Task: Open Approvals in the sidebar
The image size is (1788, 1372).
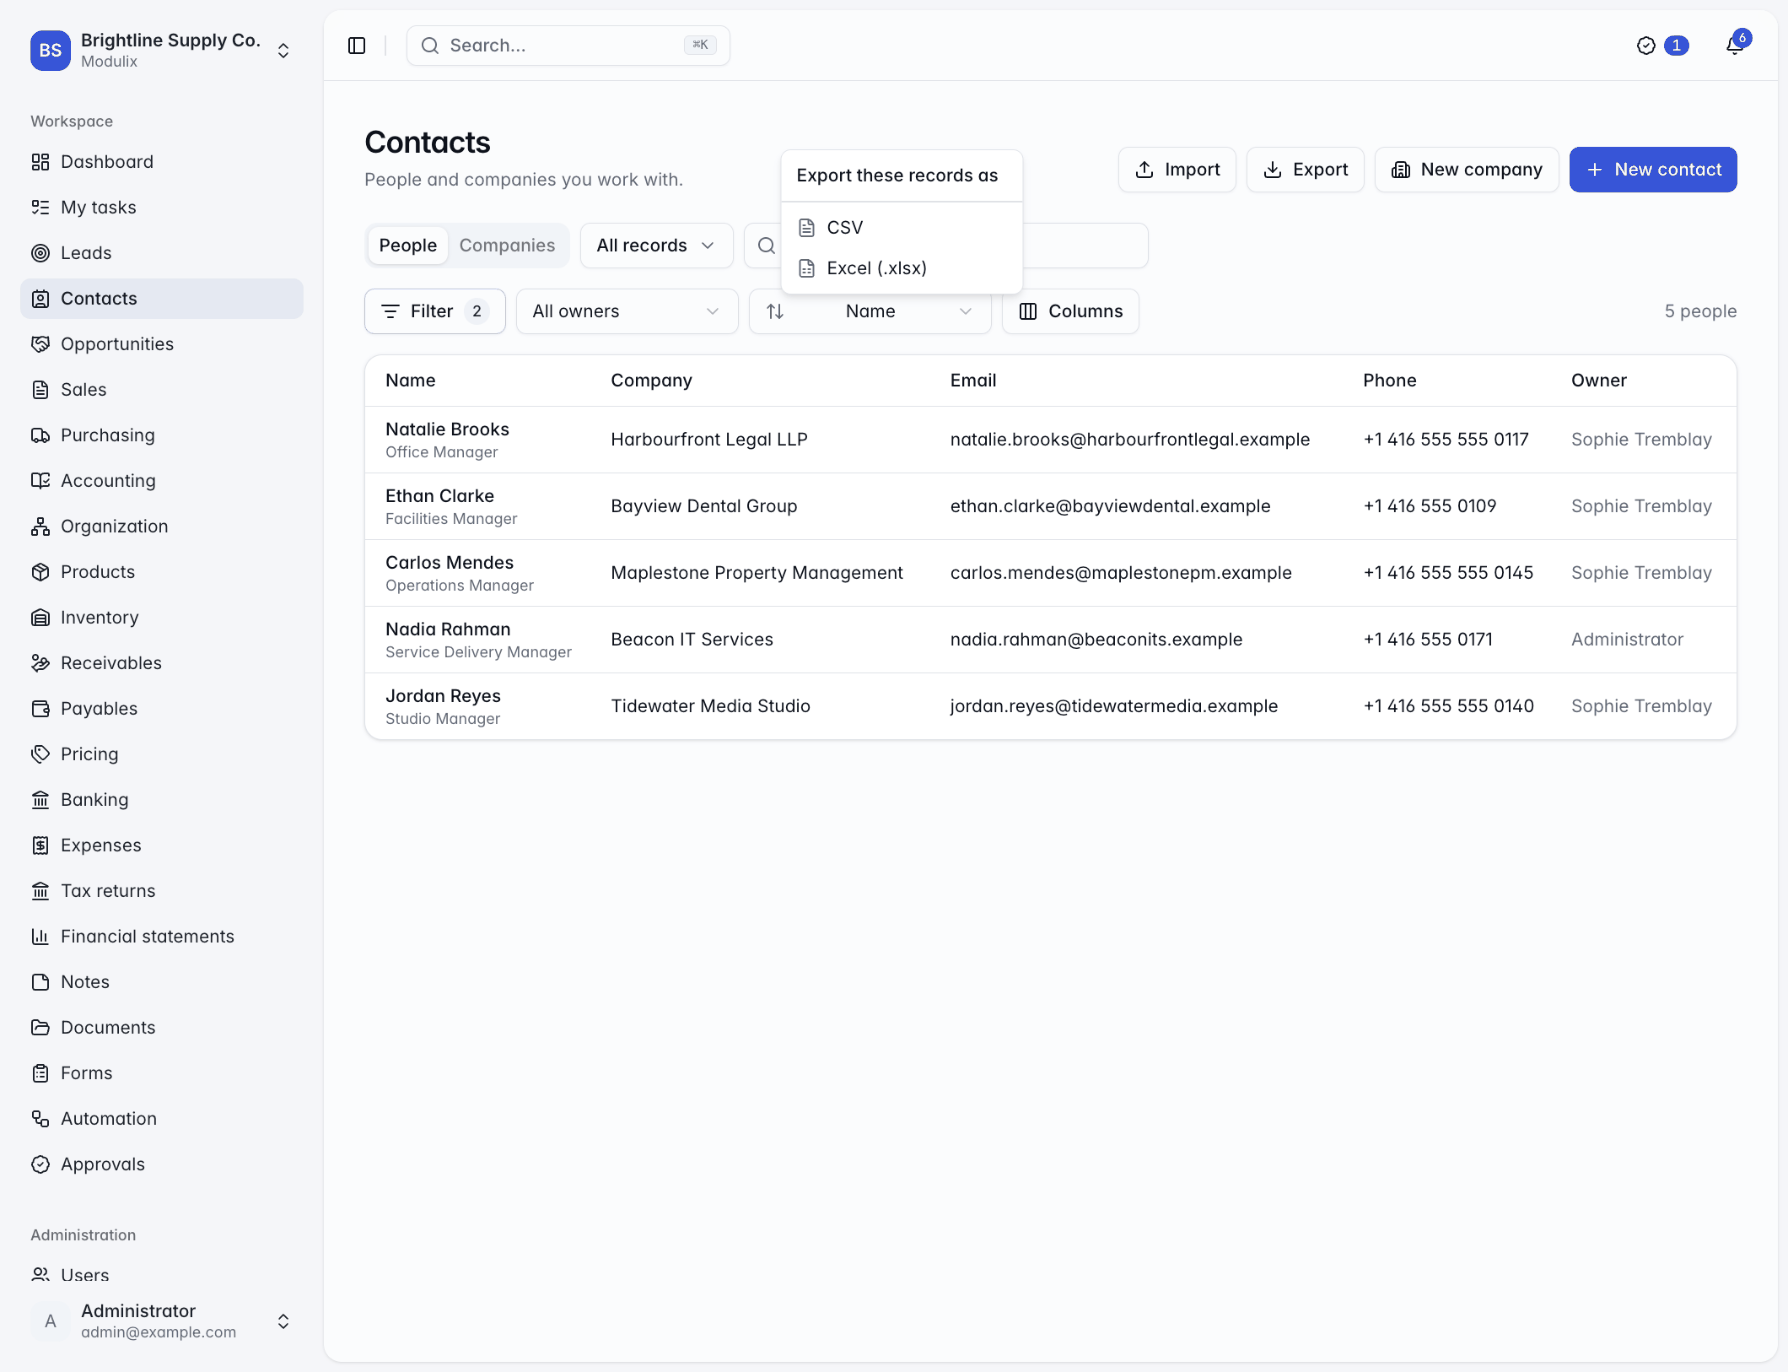Action: coord(161,1164)
